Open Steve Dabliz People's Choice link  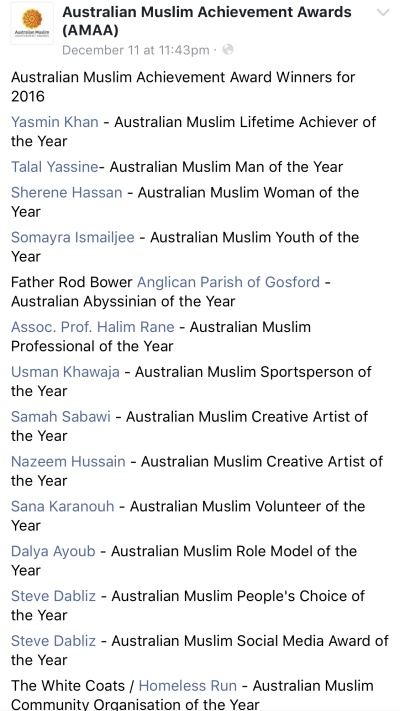pos(54,596)
